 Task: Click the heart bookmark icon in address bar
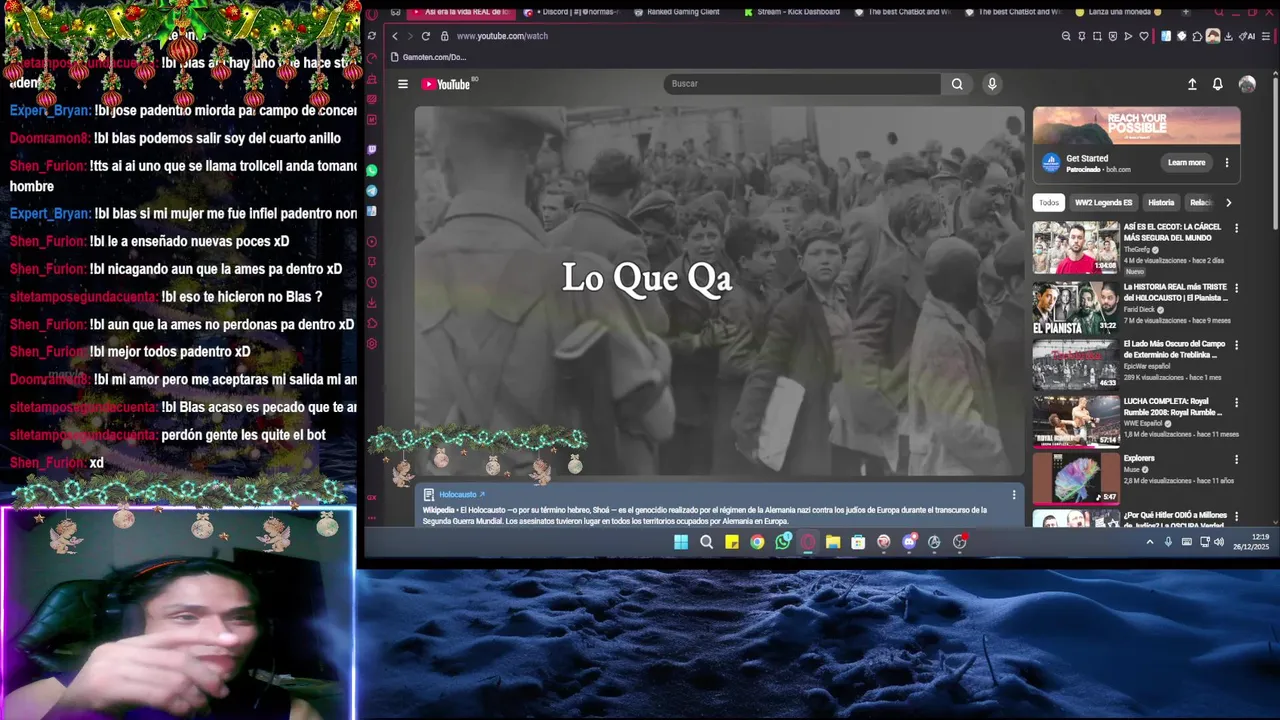tap(1144, 36)
